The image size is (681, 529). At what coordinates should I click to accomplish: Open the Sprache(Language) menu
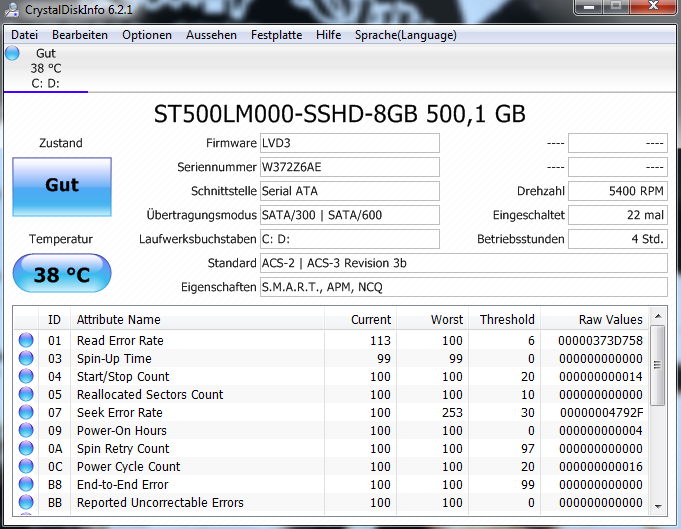(x=406, y=35)
